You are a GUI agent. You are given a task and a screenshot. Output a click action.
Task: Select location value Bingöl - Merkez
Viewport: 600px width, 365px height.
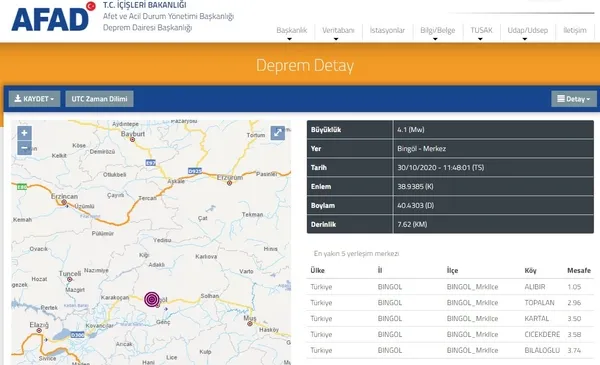click(x=421, y=148)
